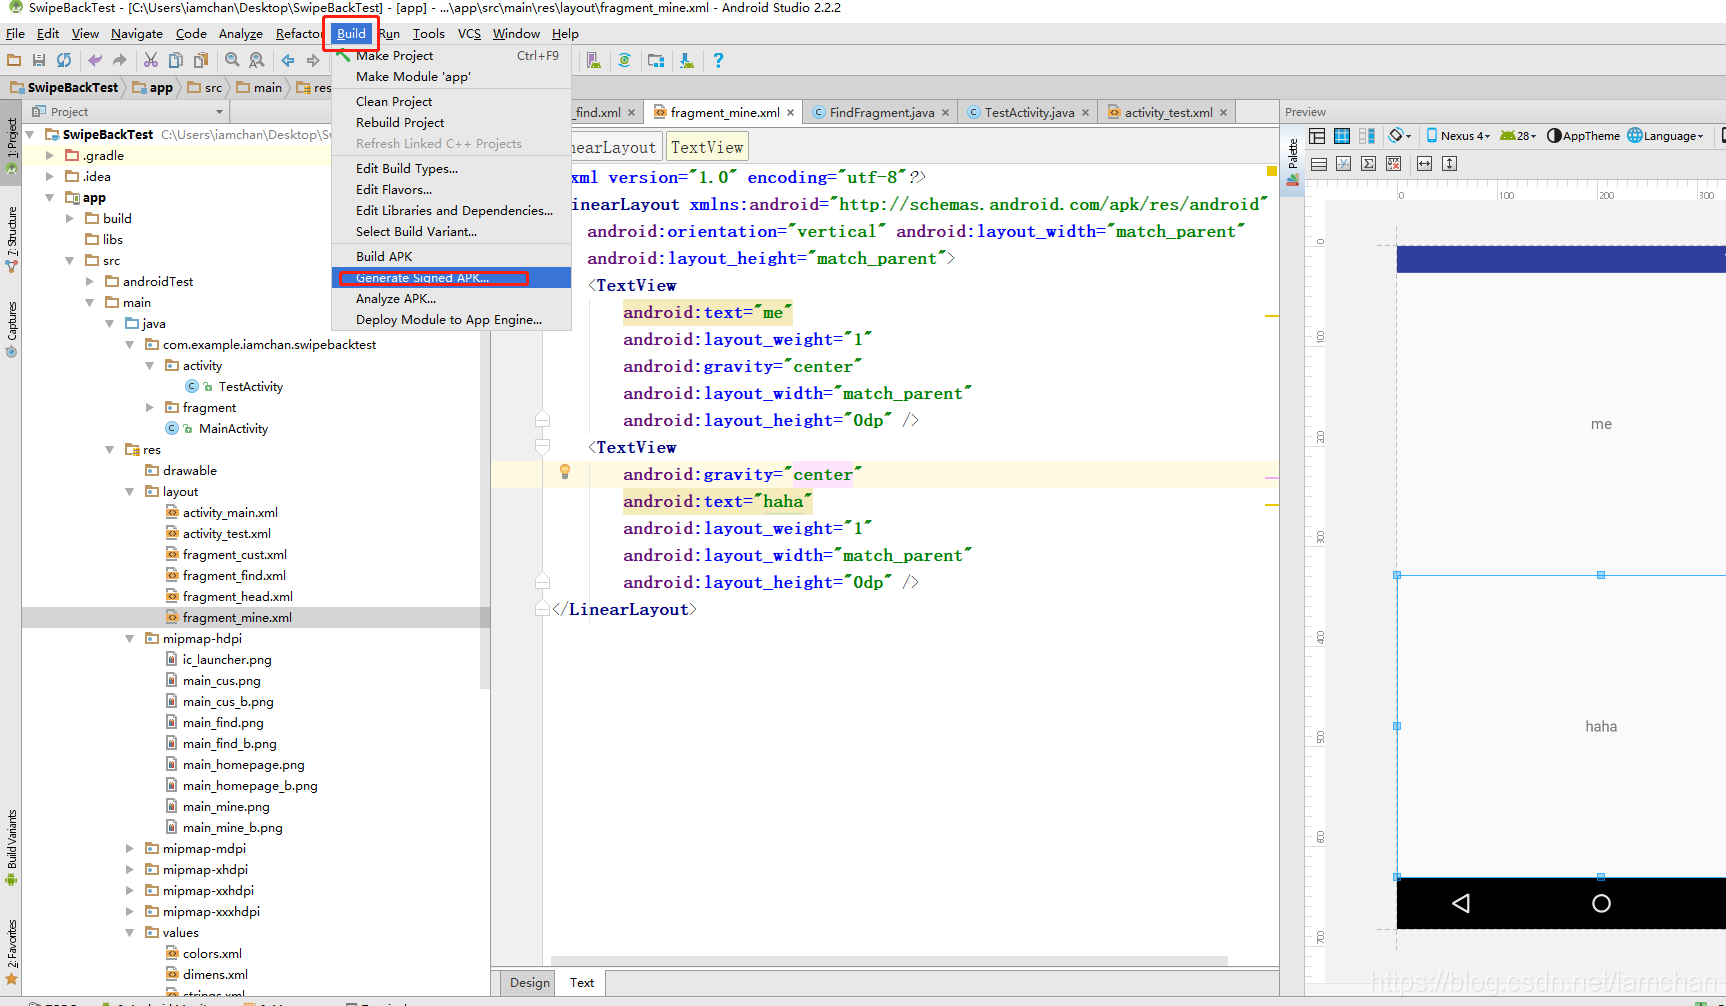
Task: Click the SwipeBackTest navigation bar breadcrumb
Action: (x=64, y=88)
